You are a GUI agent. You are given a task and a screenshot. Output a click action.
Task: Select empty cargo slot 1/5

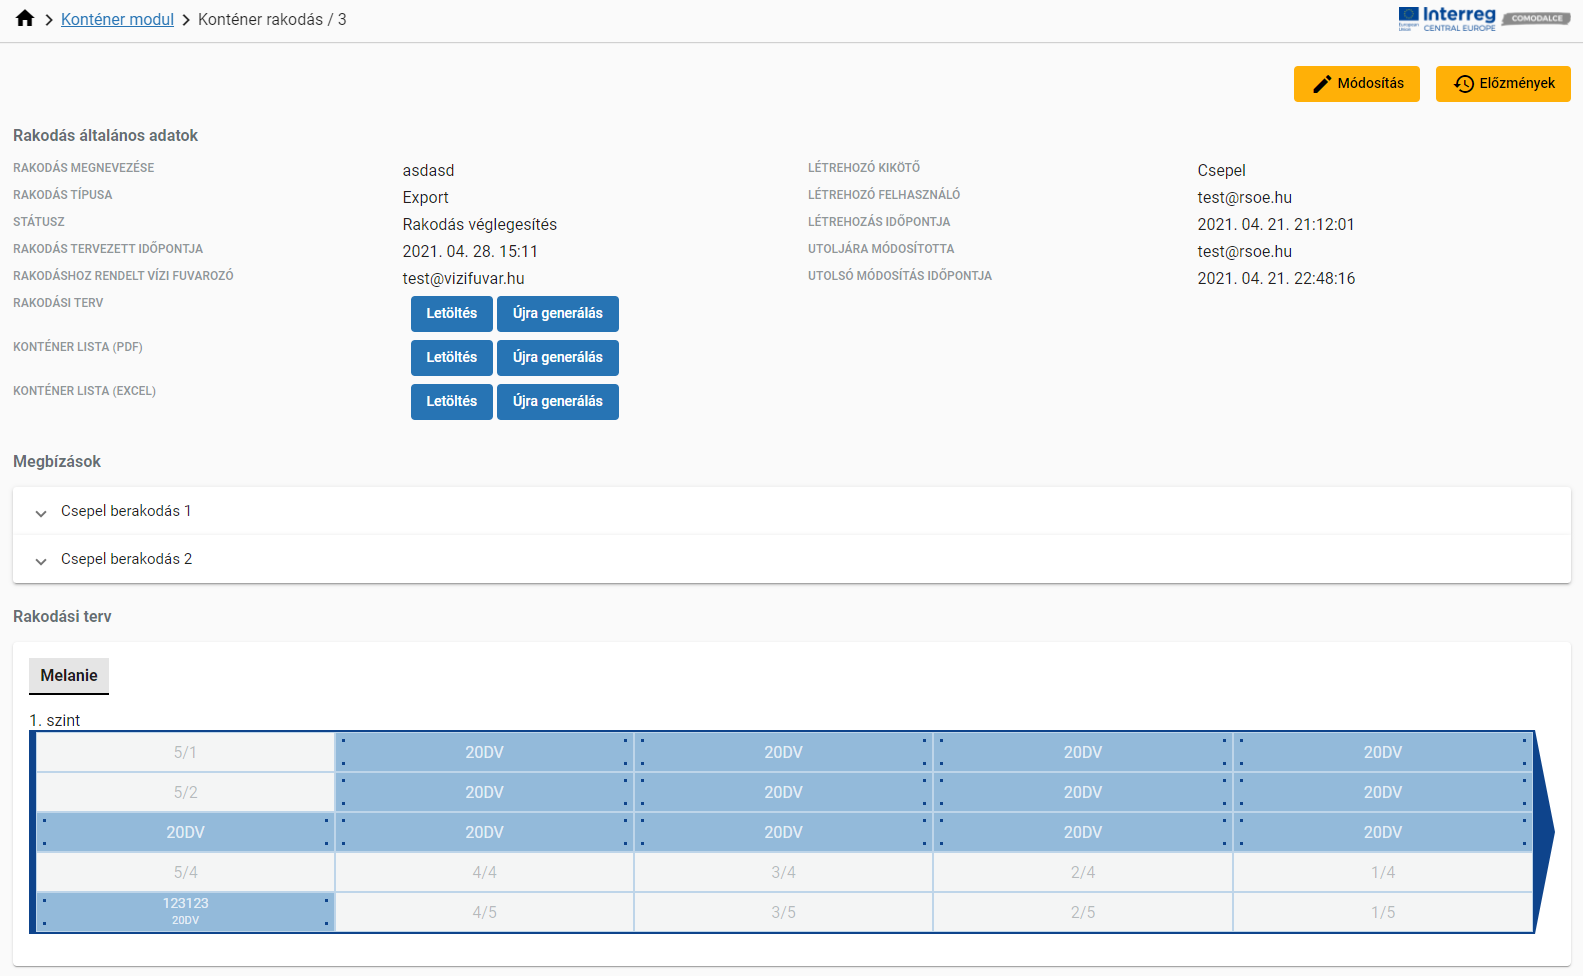[x=1382, y=912]
